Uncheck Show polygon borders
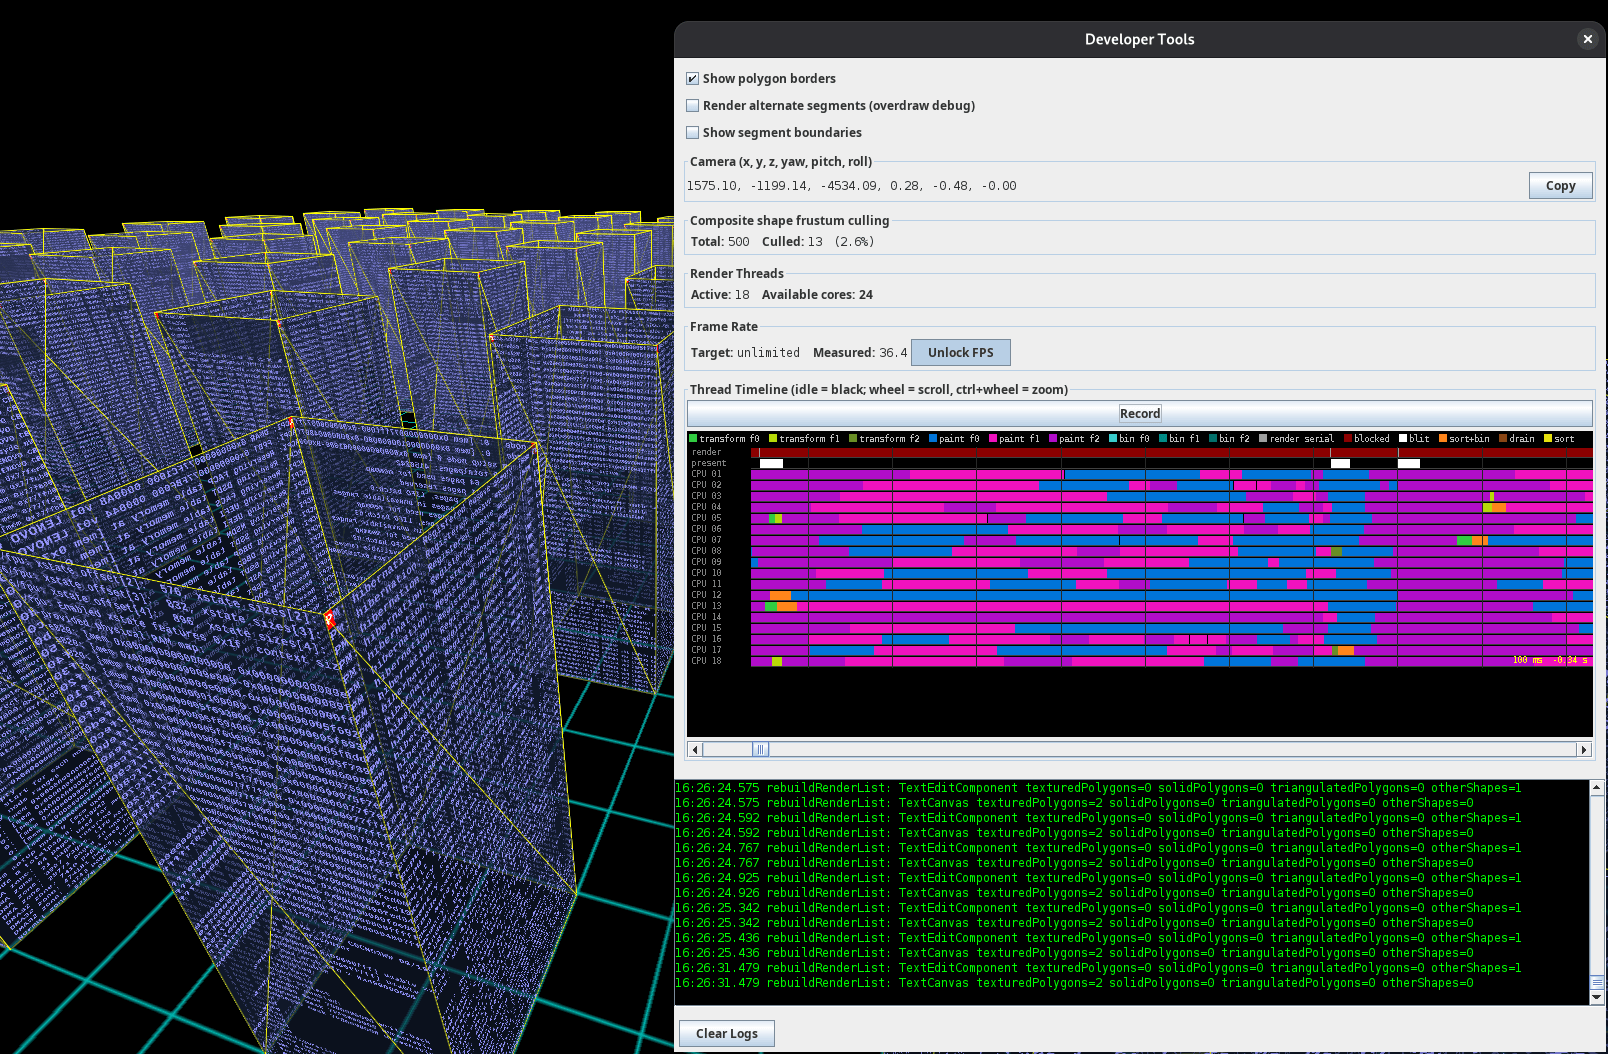This screenshot has width=1608, height=1054. (692, 78)
